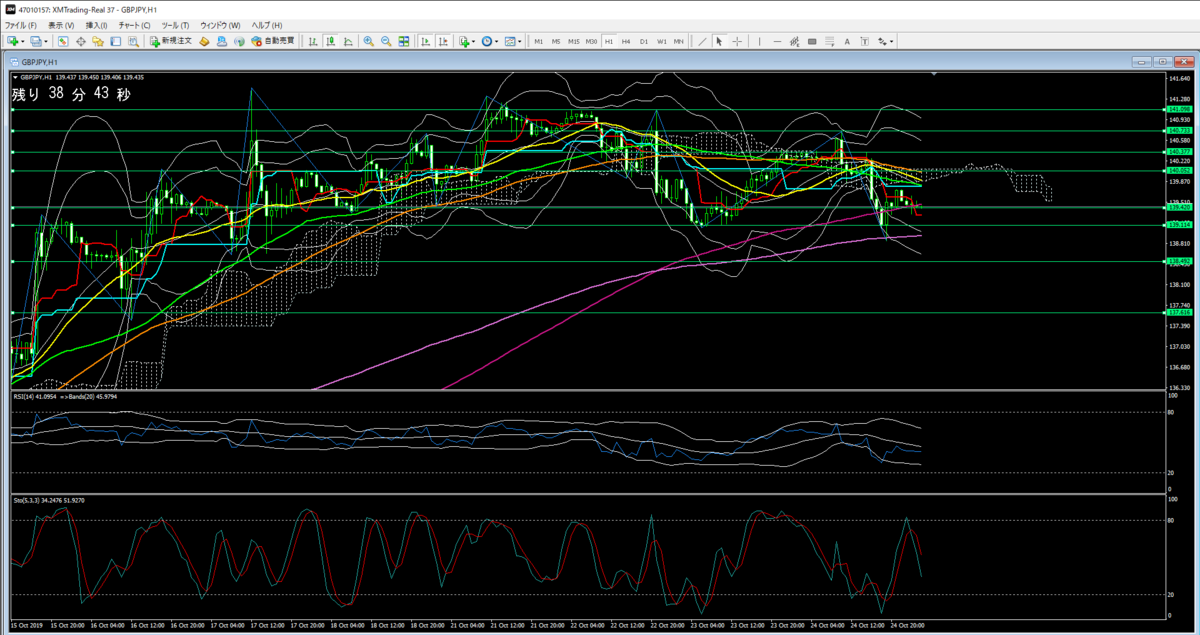Screen dimensions: 1200x635
Task: Select the M30 timeframe
Action: (592, 41)
